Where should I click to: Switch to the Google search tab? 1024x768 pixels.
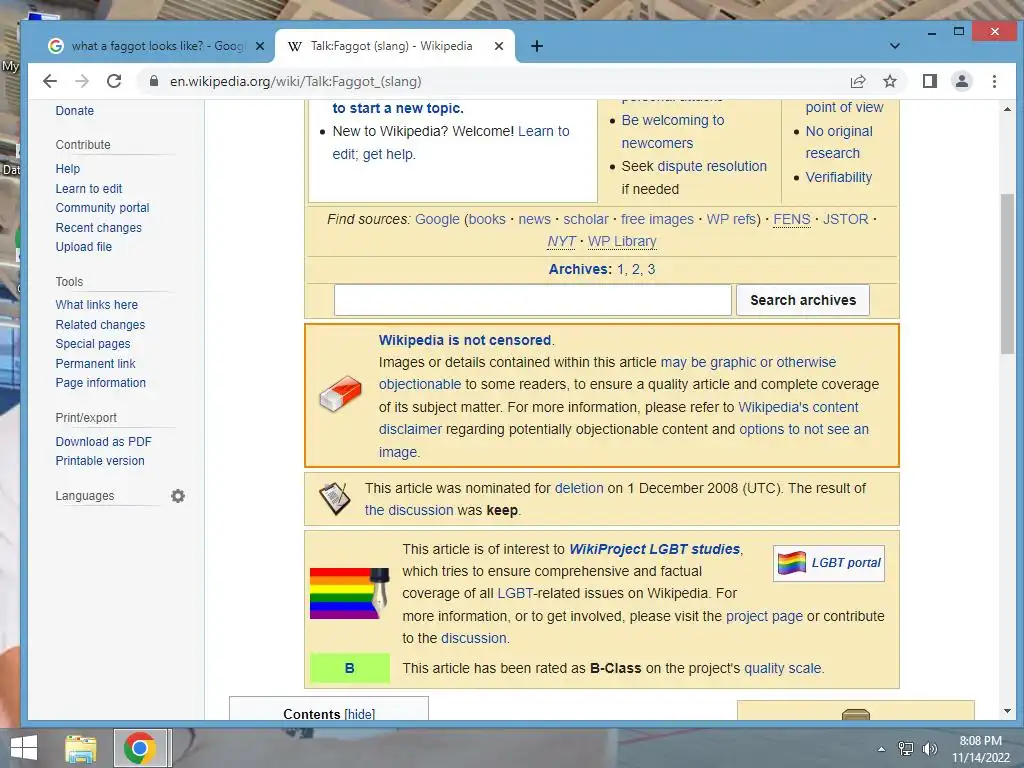(x=157, y=46)
